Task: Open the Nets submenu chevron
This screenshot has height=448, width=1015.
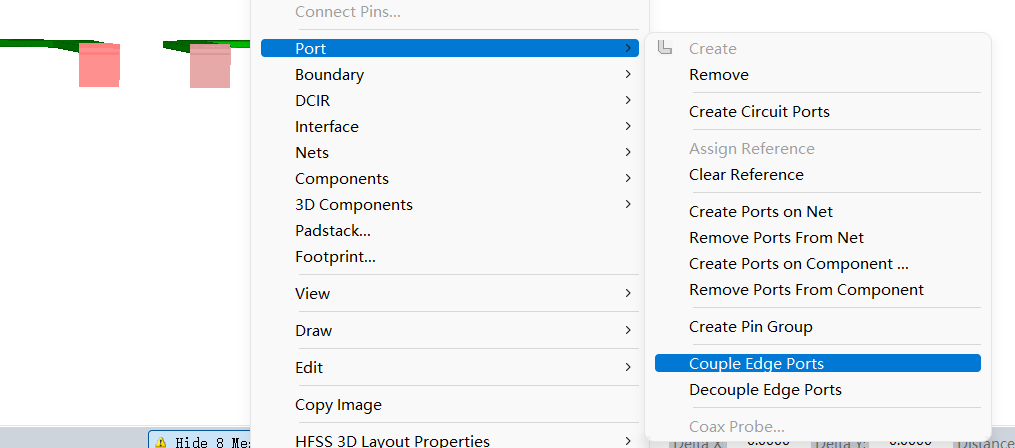Action: (627, 153)
